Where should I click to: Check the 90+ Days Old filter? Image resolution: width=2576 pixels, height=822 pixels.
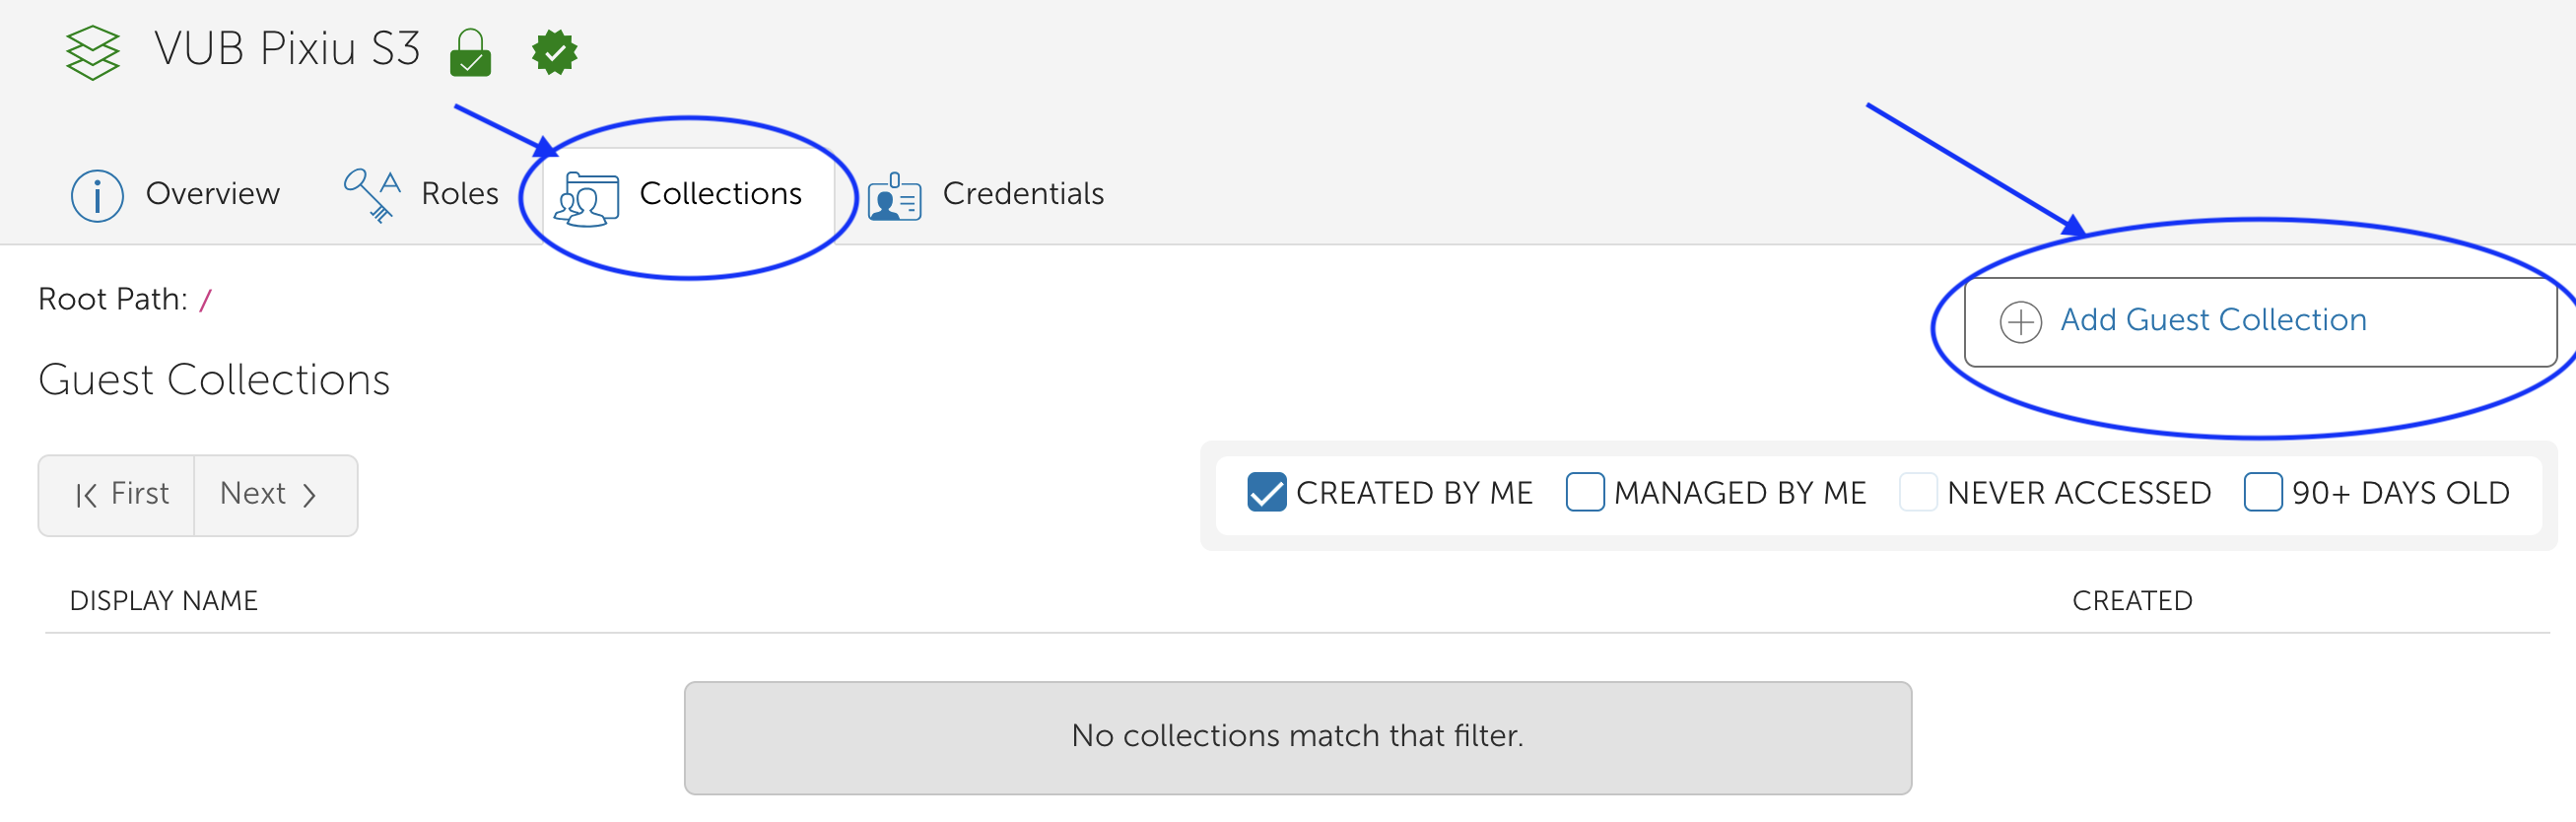coord(2263,492)
